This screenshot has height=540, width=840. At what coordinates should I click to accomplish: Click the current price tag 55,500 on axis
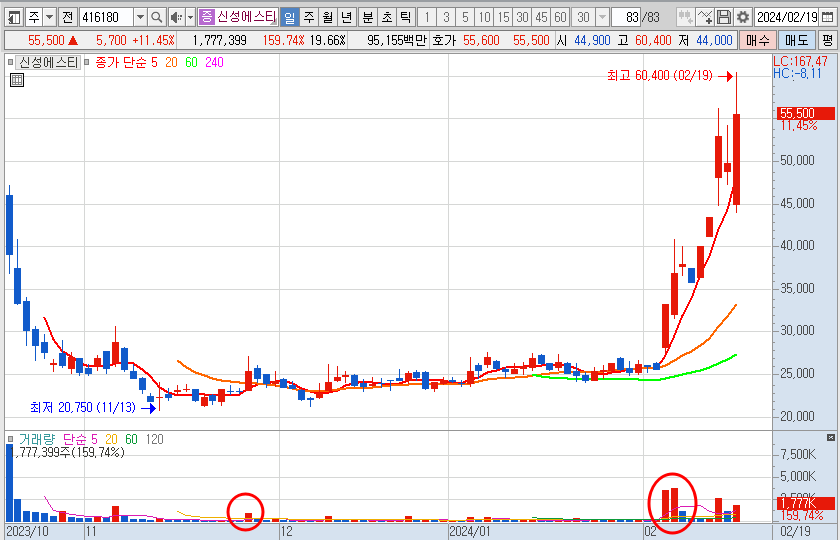(x=805, y=114)
